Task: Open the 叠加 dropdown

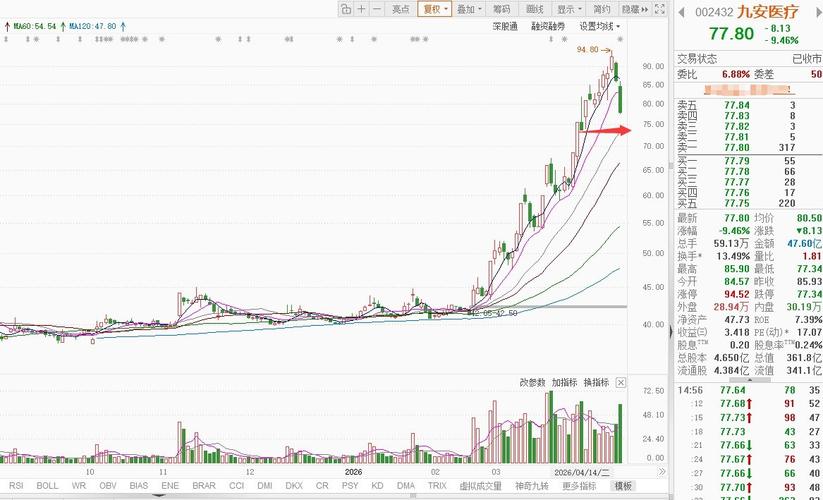Action: [469, 9]
